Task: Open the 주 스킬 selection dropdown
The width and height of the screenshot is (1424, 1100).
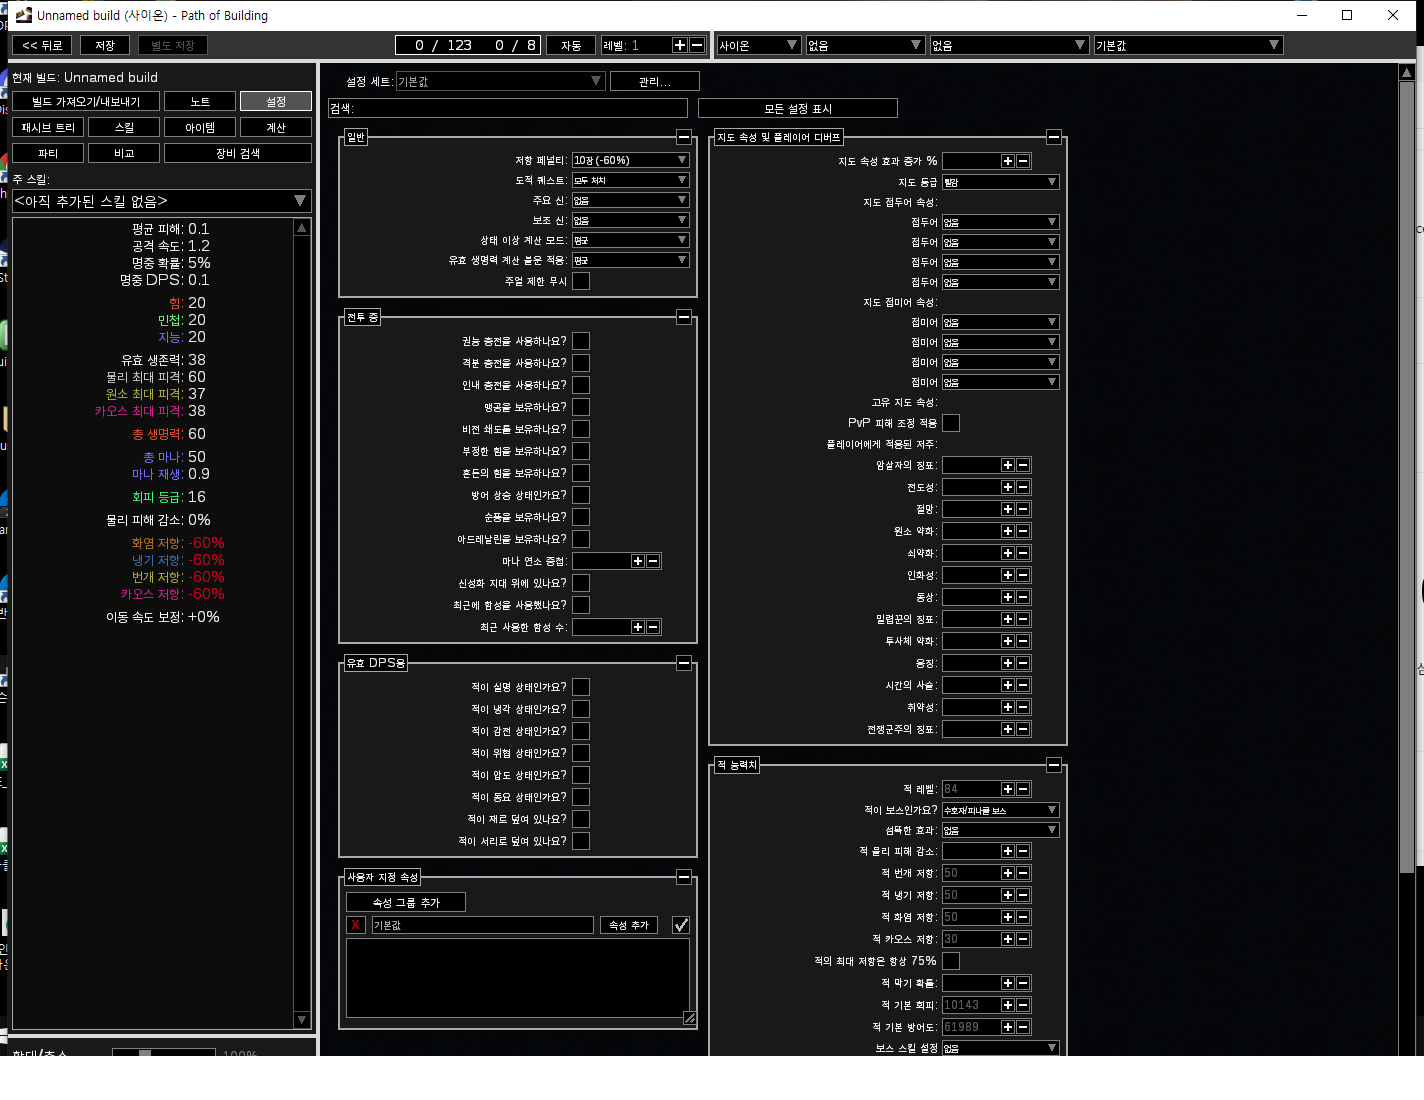Action: [x=161, y=201]
